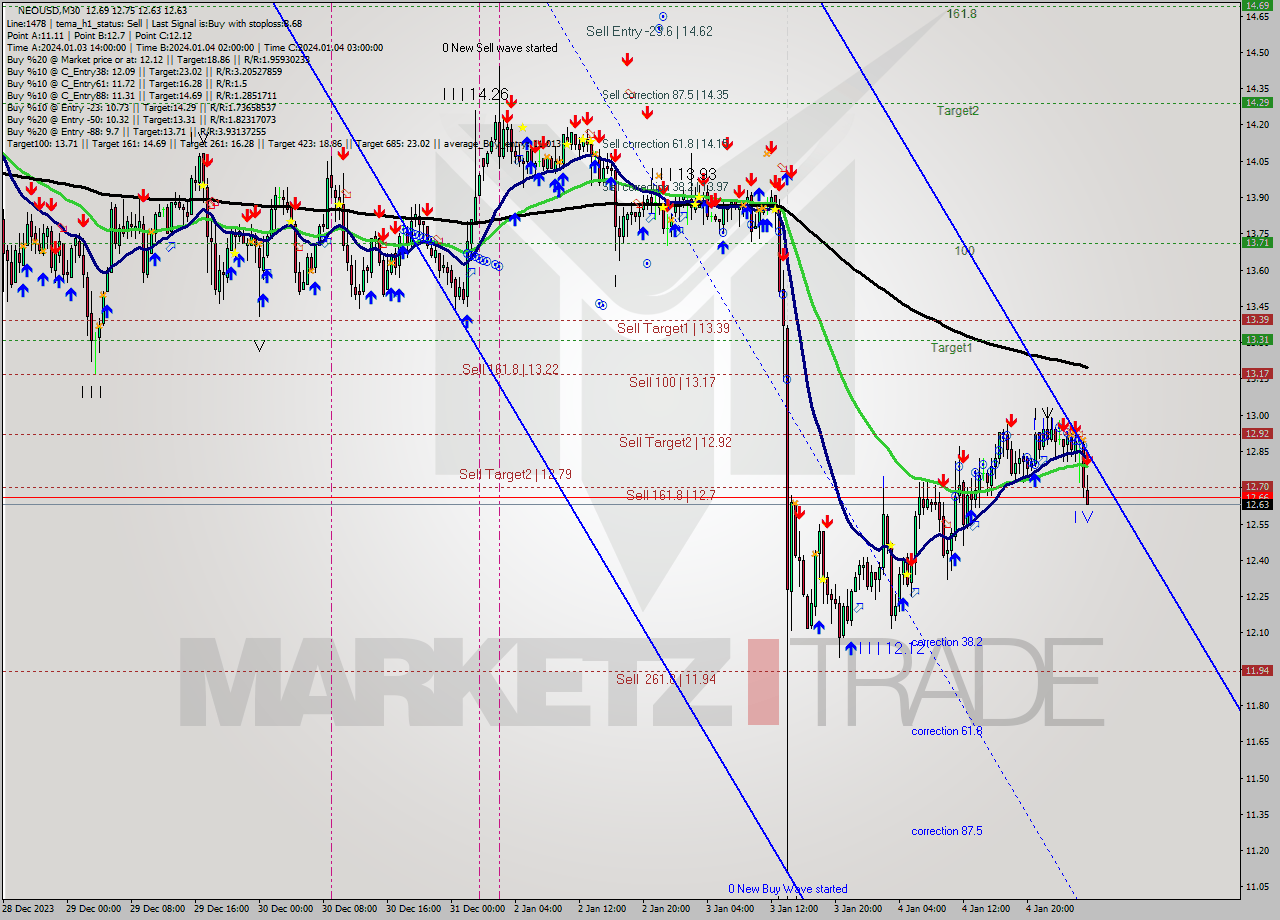Click the 14.50 price scale tick

pyautogui.click(x=1256, y=53)
